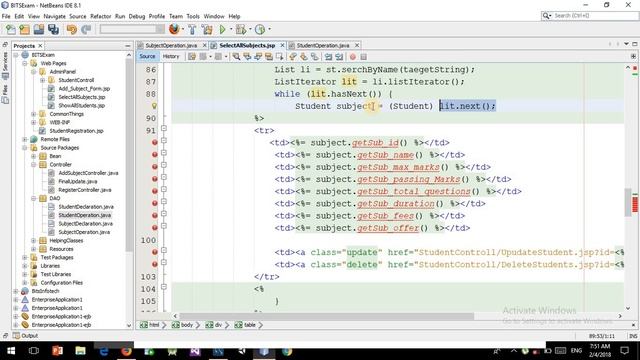The height and width of the screenshot is (360, 640).
Task: Click the Save All toolbar icon
Action: (x=53, y=29)
